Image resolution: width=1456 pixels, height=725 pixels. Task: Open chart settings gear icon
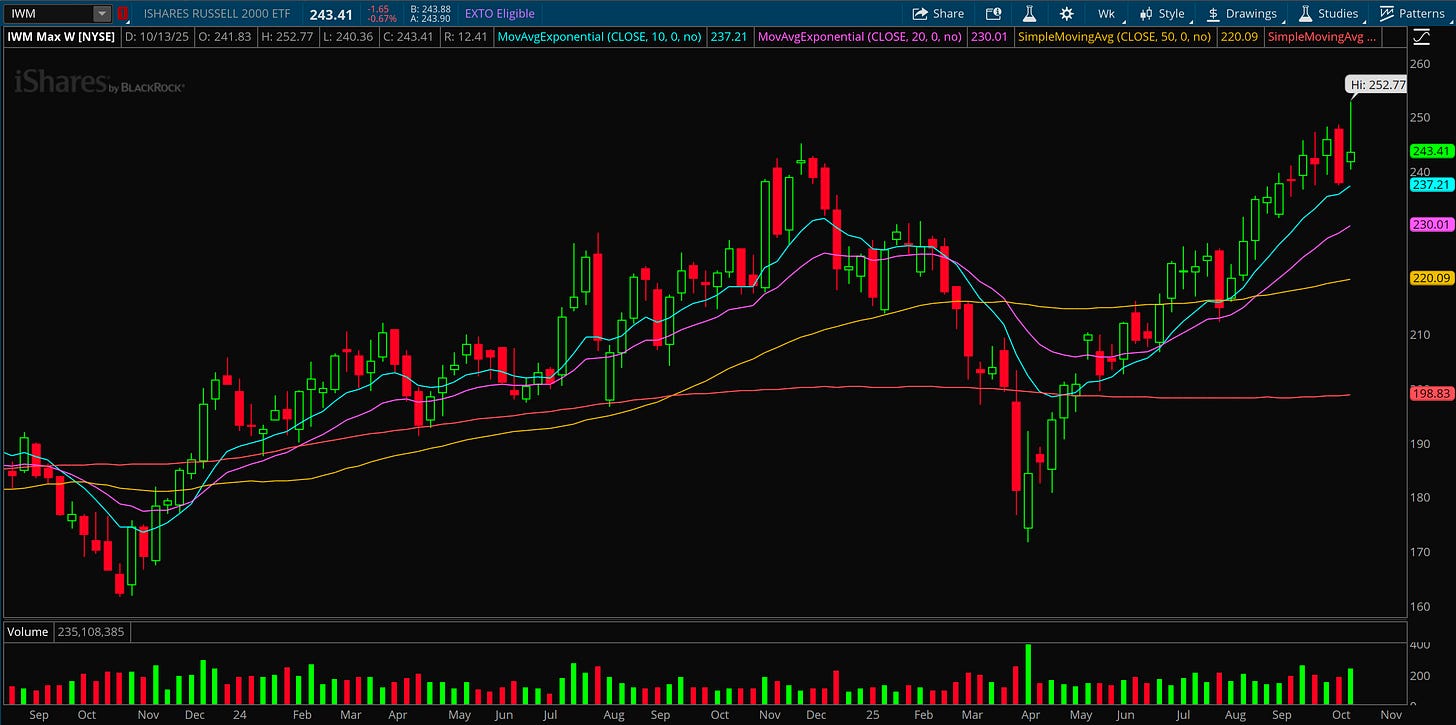tap(1066, 14)
